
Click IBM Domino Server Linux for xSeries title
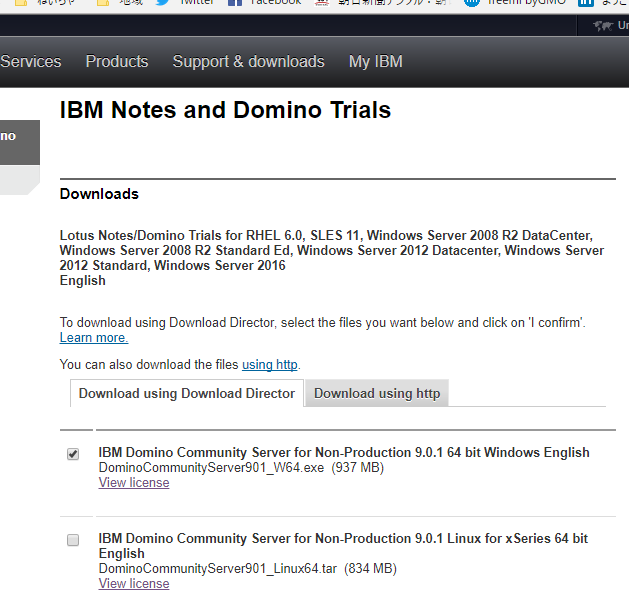click(343, 546)
